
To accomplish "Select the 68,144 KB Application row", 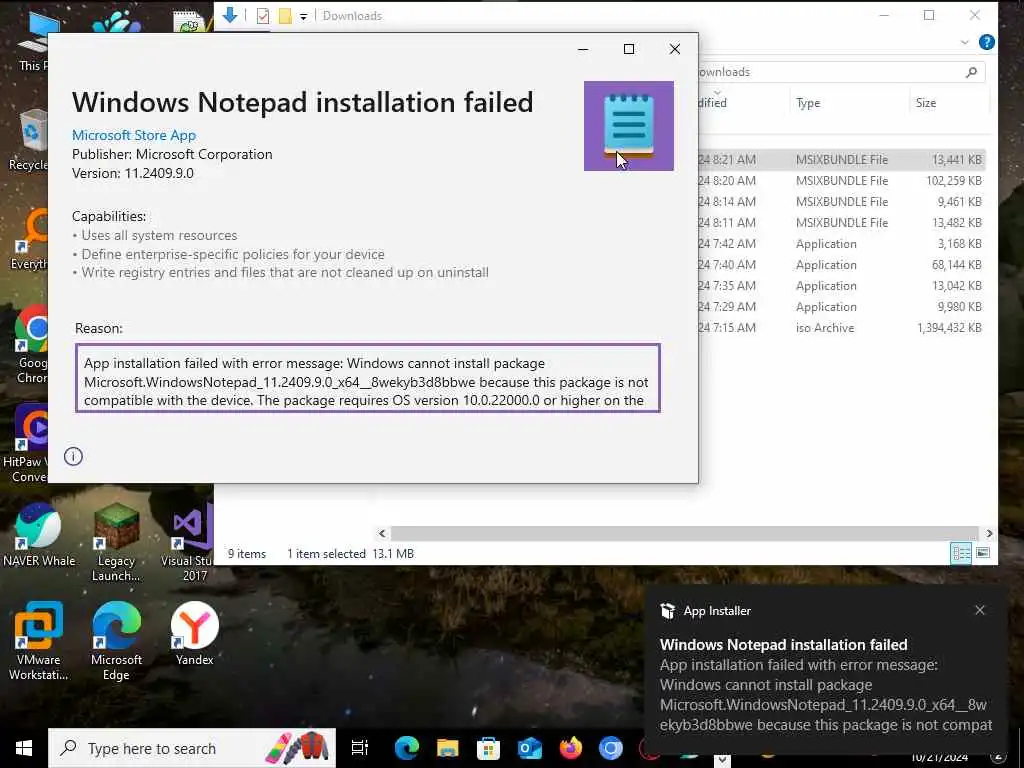I will 841,264.
